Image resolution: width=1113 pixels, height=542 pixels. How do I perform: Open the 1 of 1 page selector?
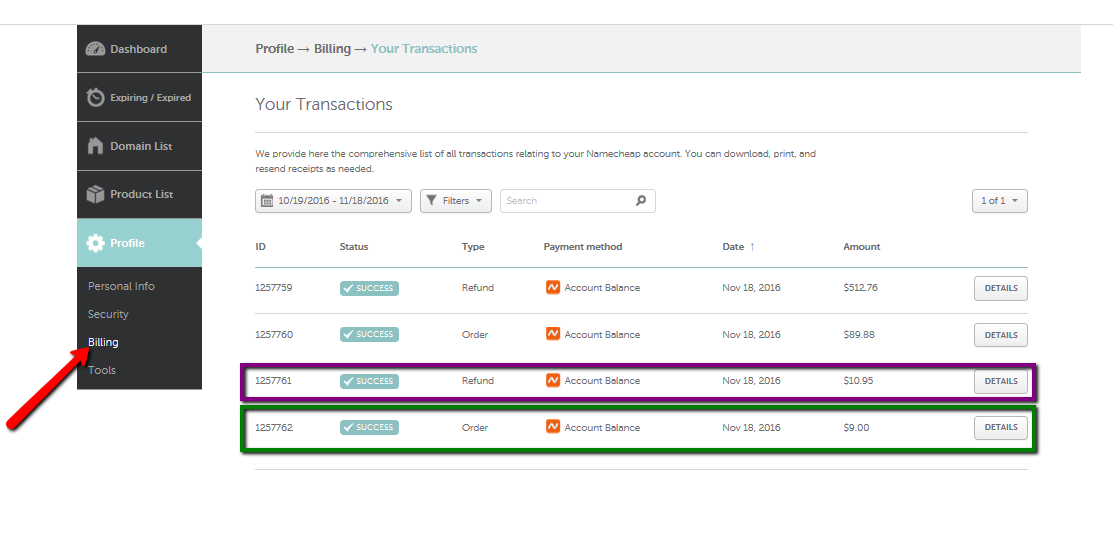pyautogui.click(x=999, y=201)
